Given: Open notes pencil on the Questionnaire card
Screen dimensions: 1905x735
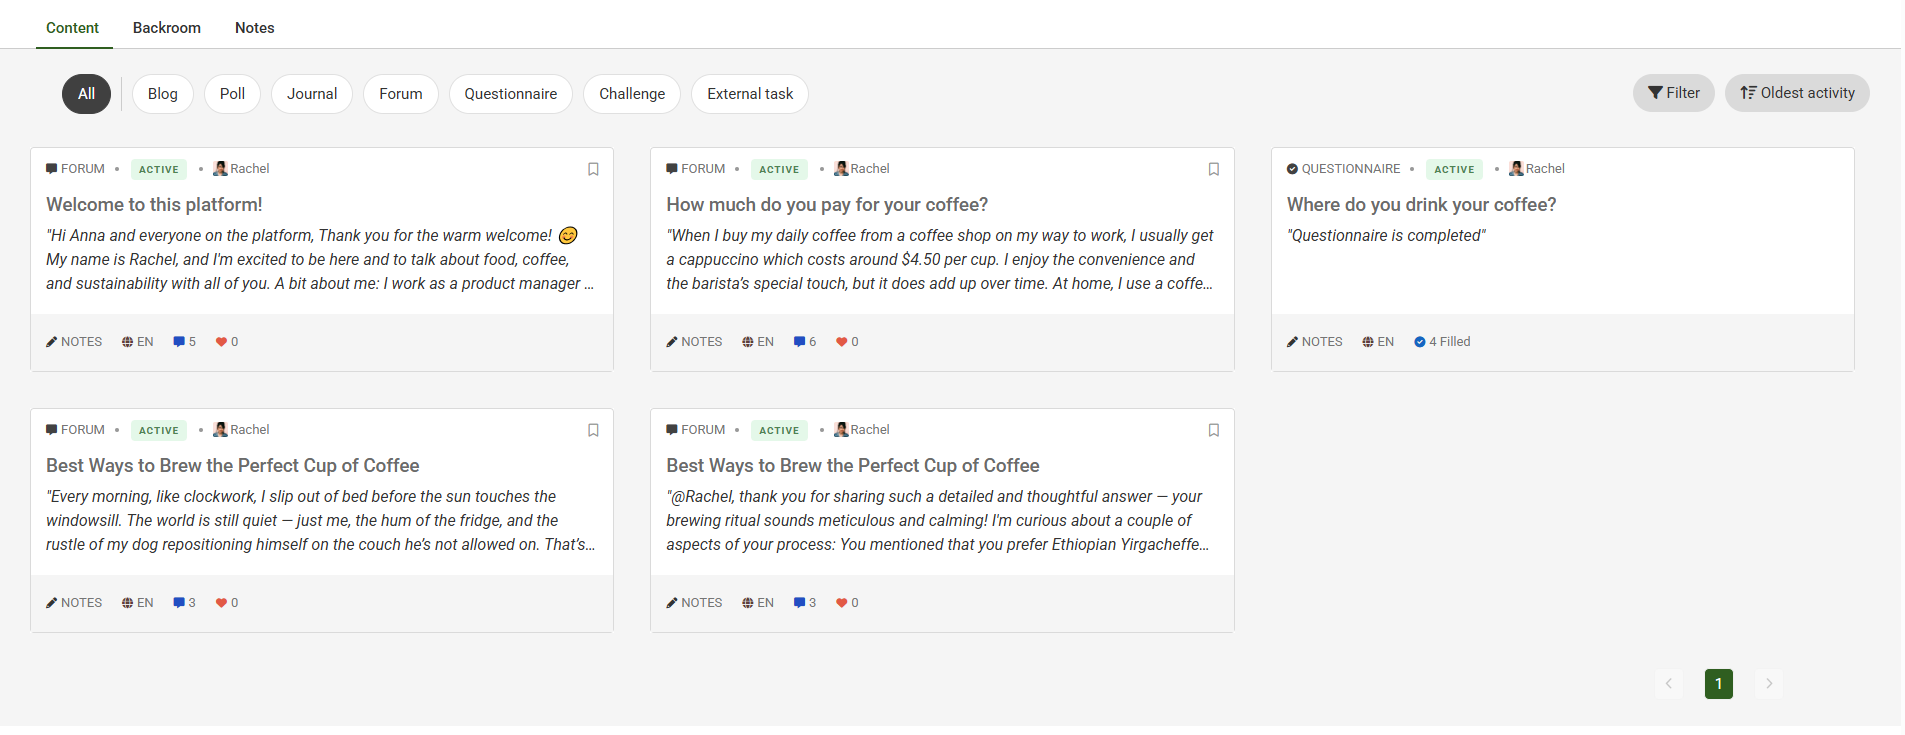Looking at the screenshot, I should [x=1292, y=342].
